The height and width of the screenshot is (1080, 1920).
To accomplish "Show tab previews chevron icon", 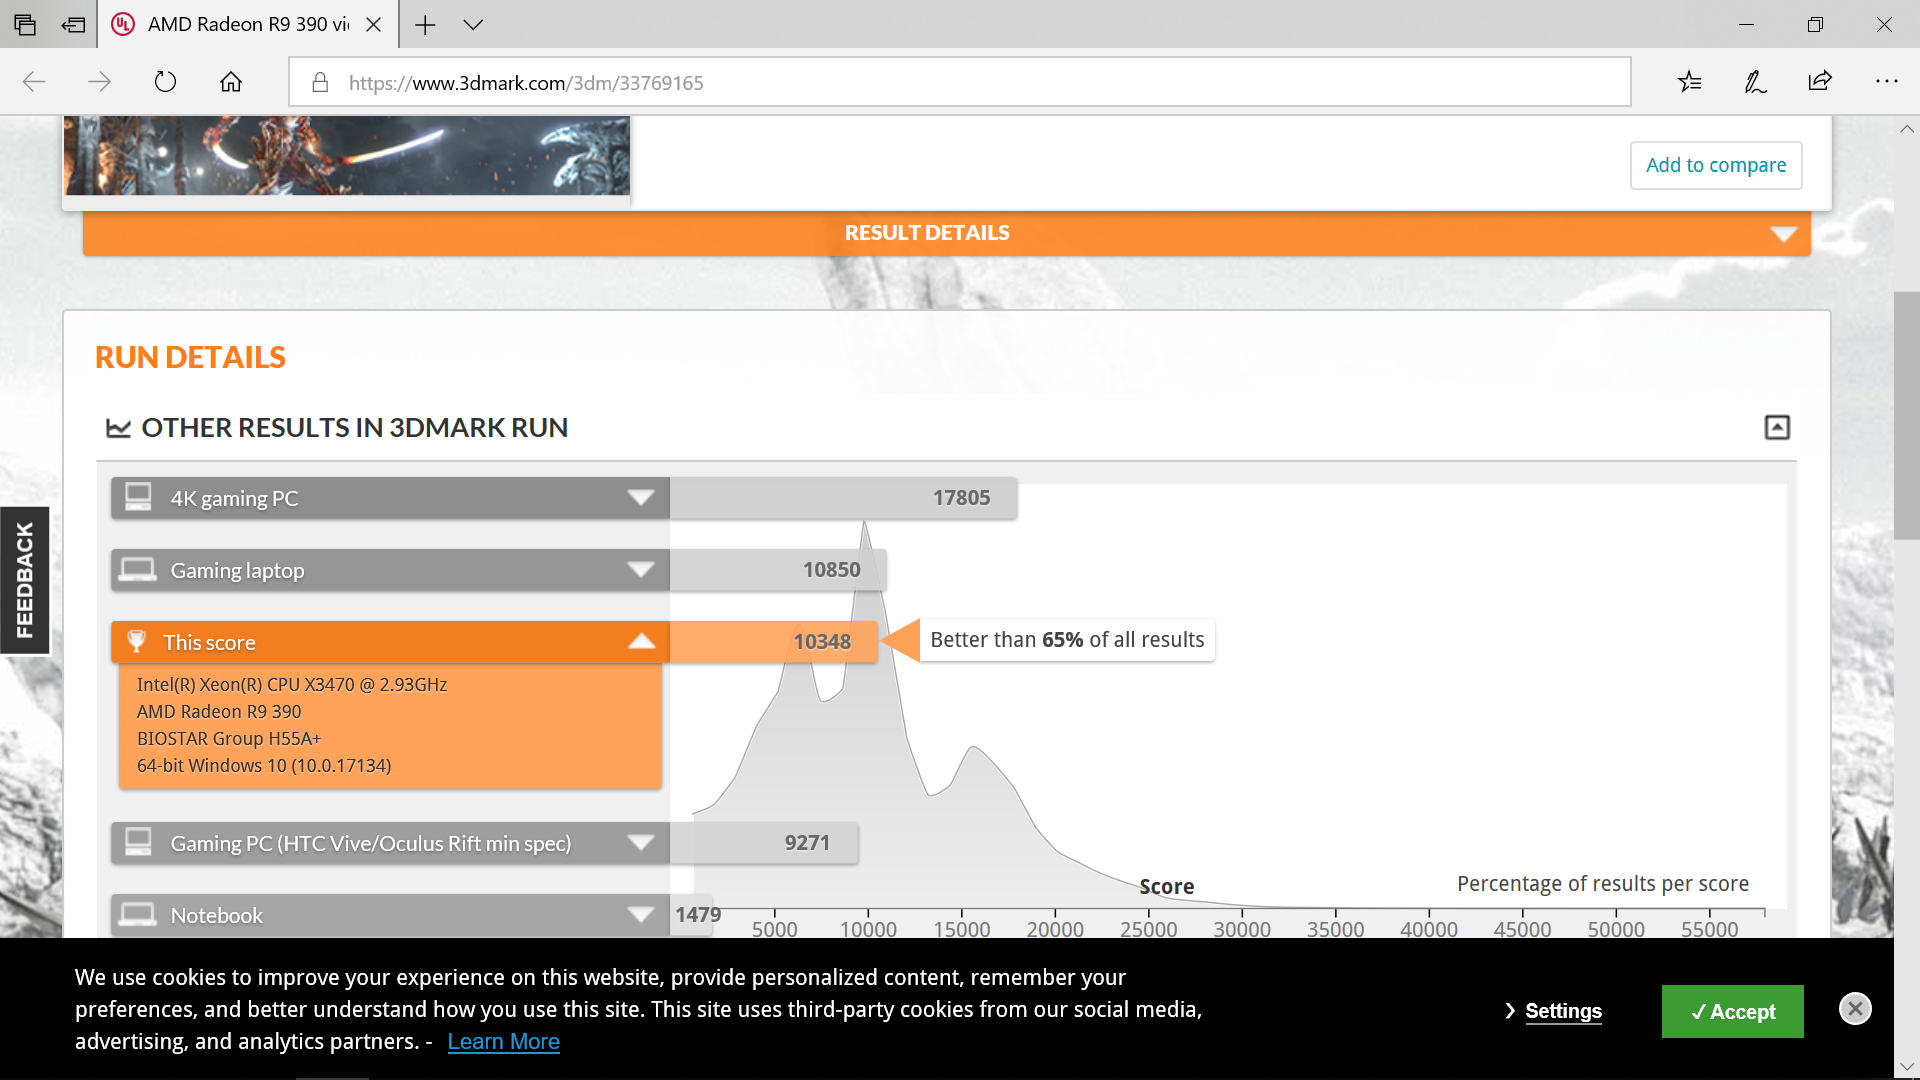I will [473, 25].
